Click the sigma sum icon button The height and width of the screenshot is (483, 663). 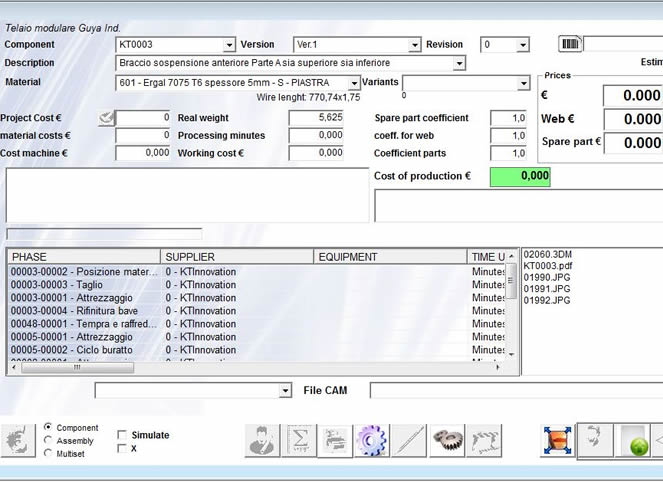click(299, 441)
